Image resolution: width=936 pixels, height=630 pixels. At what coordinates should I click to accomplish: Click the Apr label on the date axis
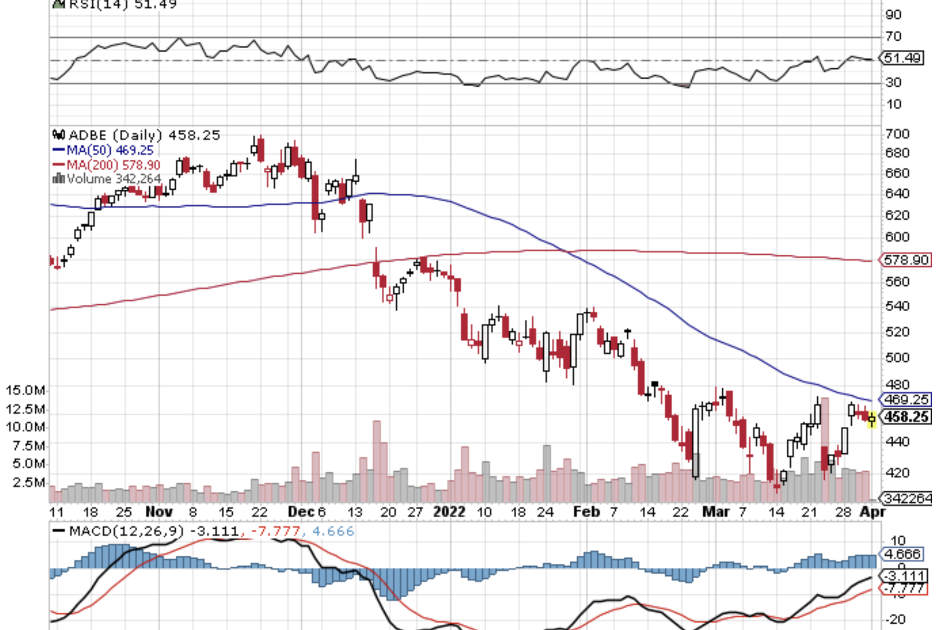click(872, 510)
